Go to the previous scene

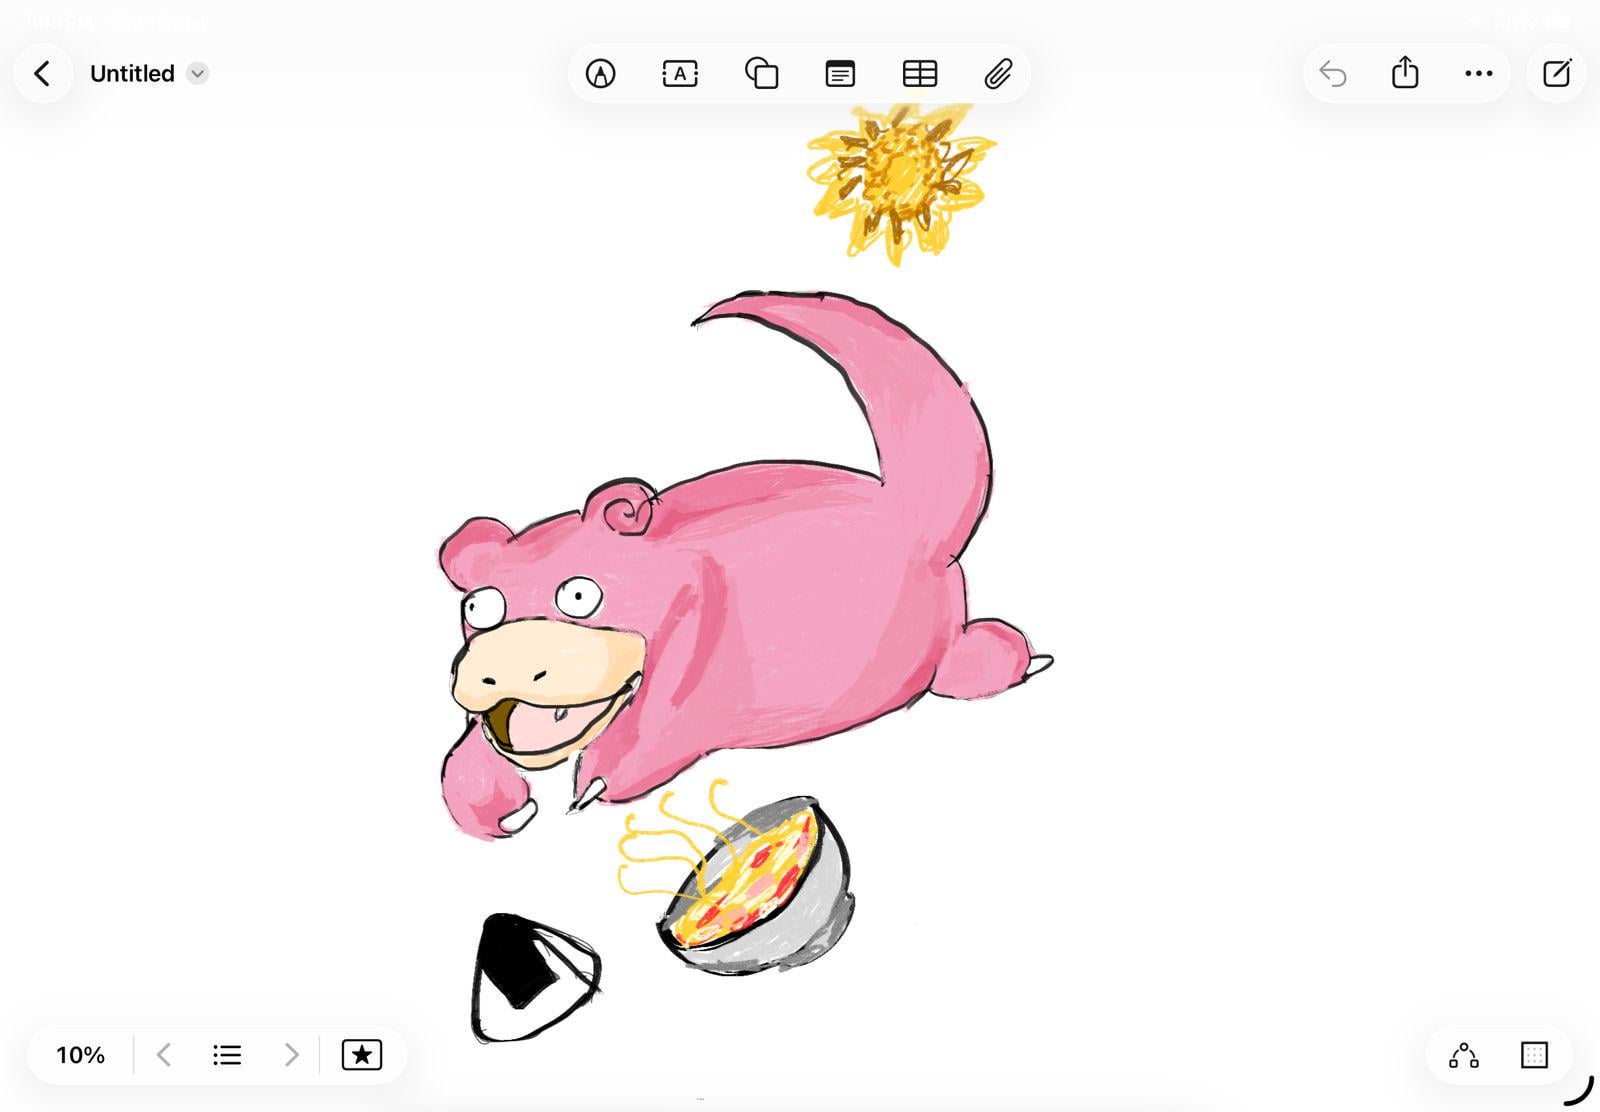pyautogui.click(x=165, y=1055)
